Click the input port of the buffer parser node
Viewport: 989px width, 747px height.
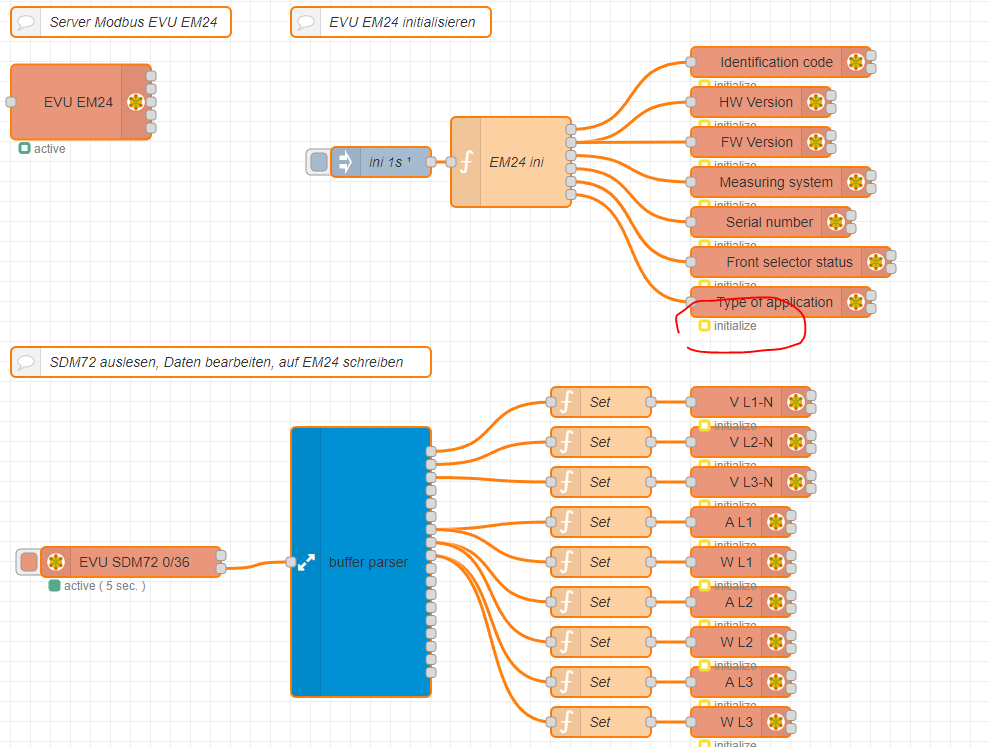click(x=291, y=562)
